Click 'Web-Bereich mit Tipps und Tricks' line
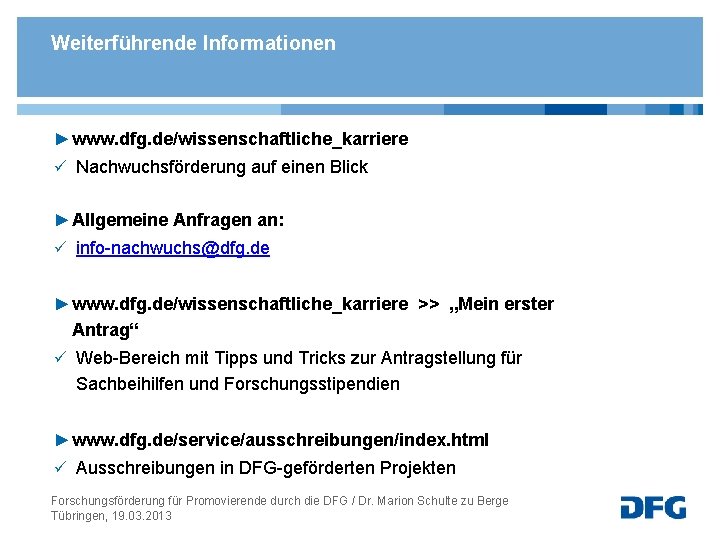Image resolution: width=720 pixels, height=540 pixels. point(298,358)
